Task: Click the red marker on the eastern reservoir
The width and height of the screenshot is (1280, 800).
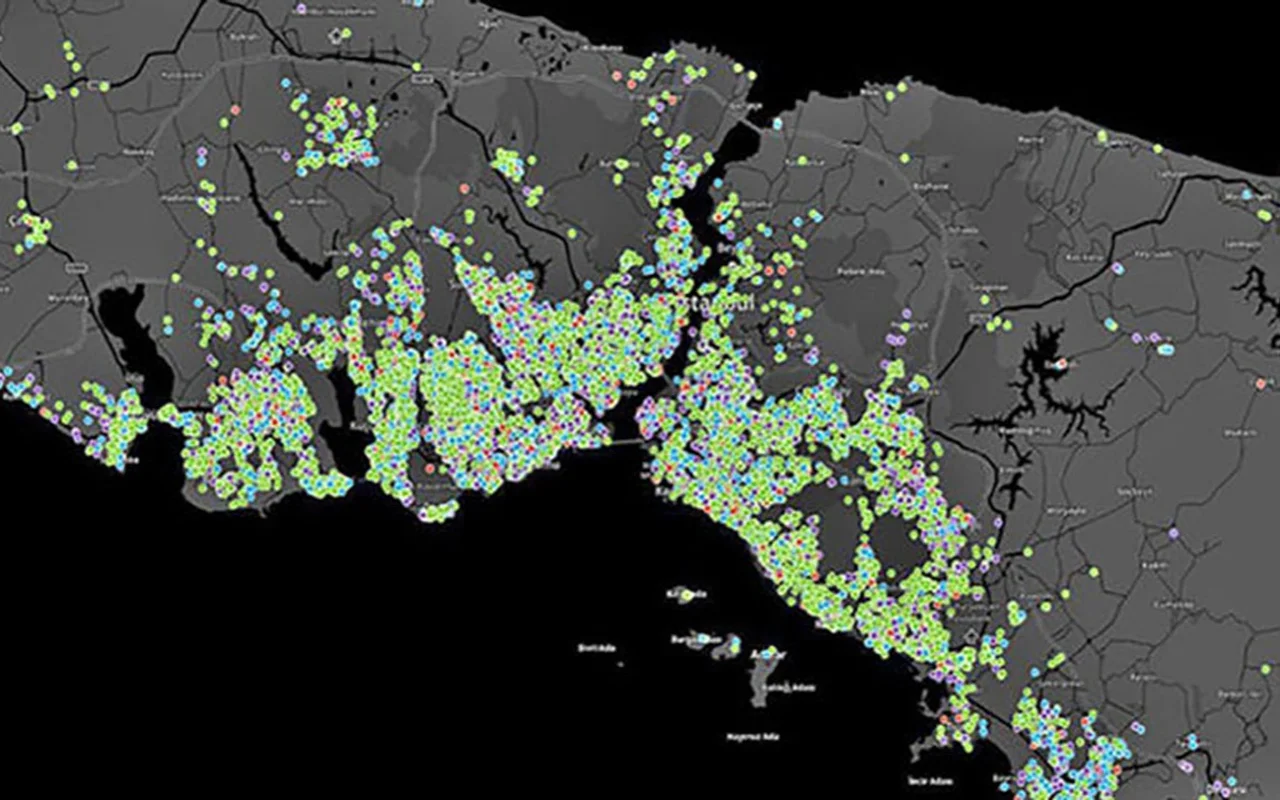Action: [x=1063, y=363]
